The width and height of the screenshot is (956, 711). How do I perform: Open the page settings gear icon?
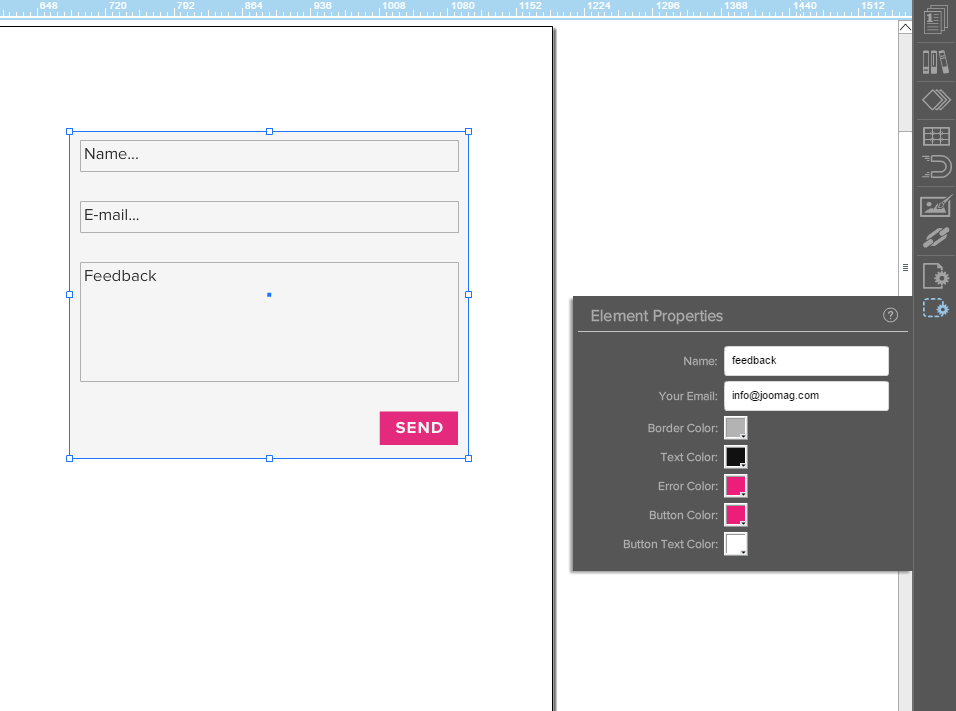point(935,275)
